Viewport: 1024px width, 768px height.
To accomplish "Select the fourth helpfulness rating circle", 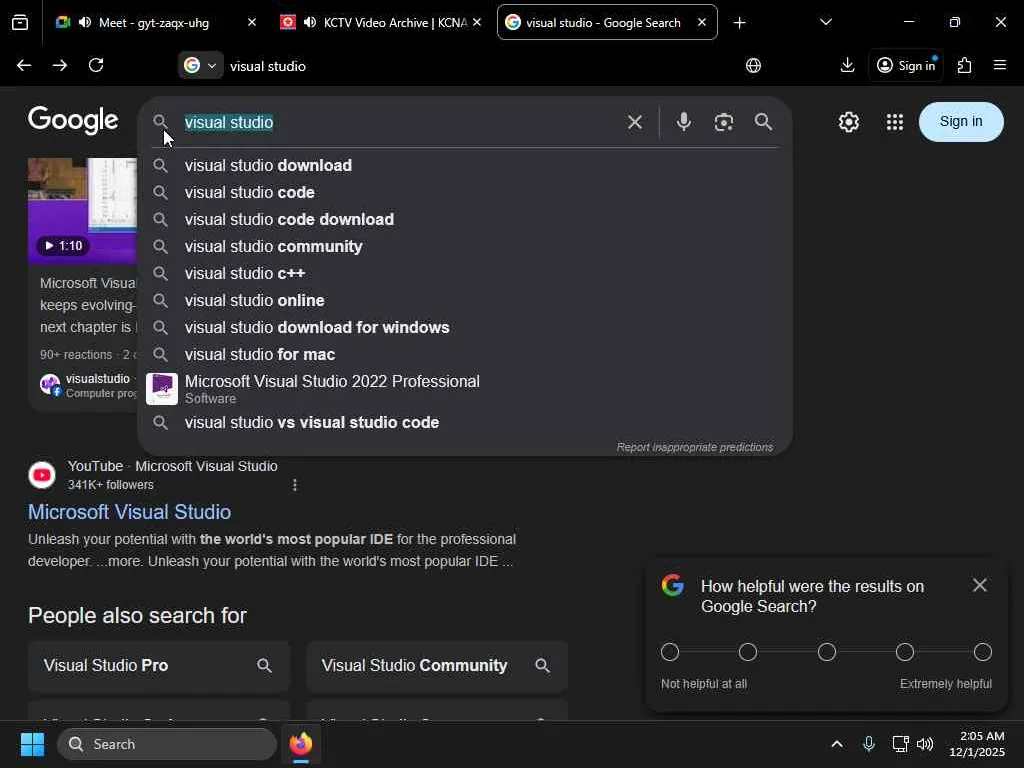I will point(904,652).
